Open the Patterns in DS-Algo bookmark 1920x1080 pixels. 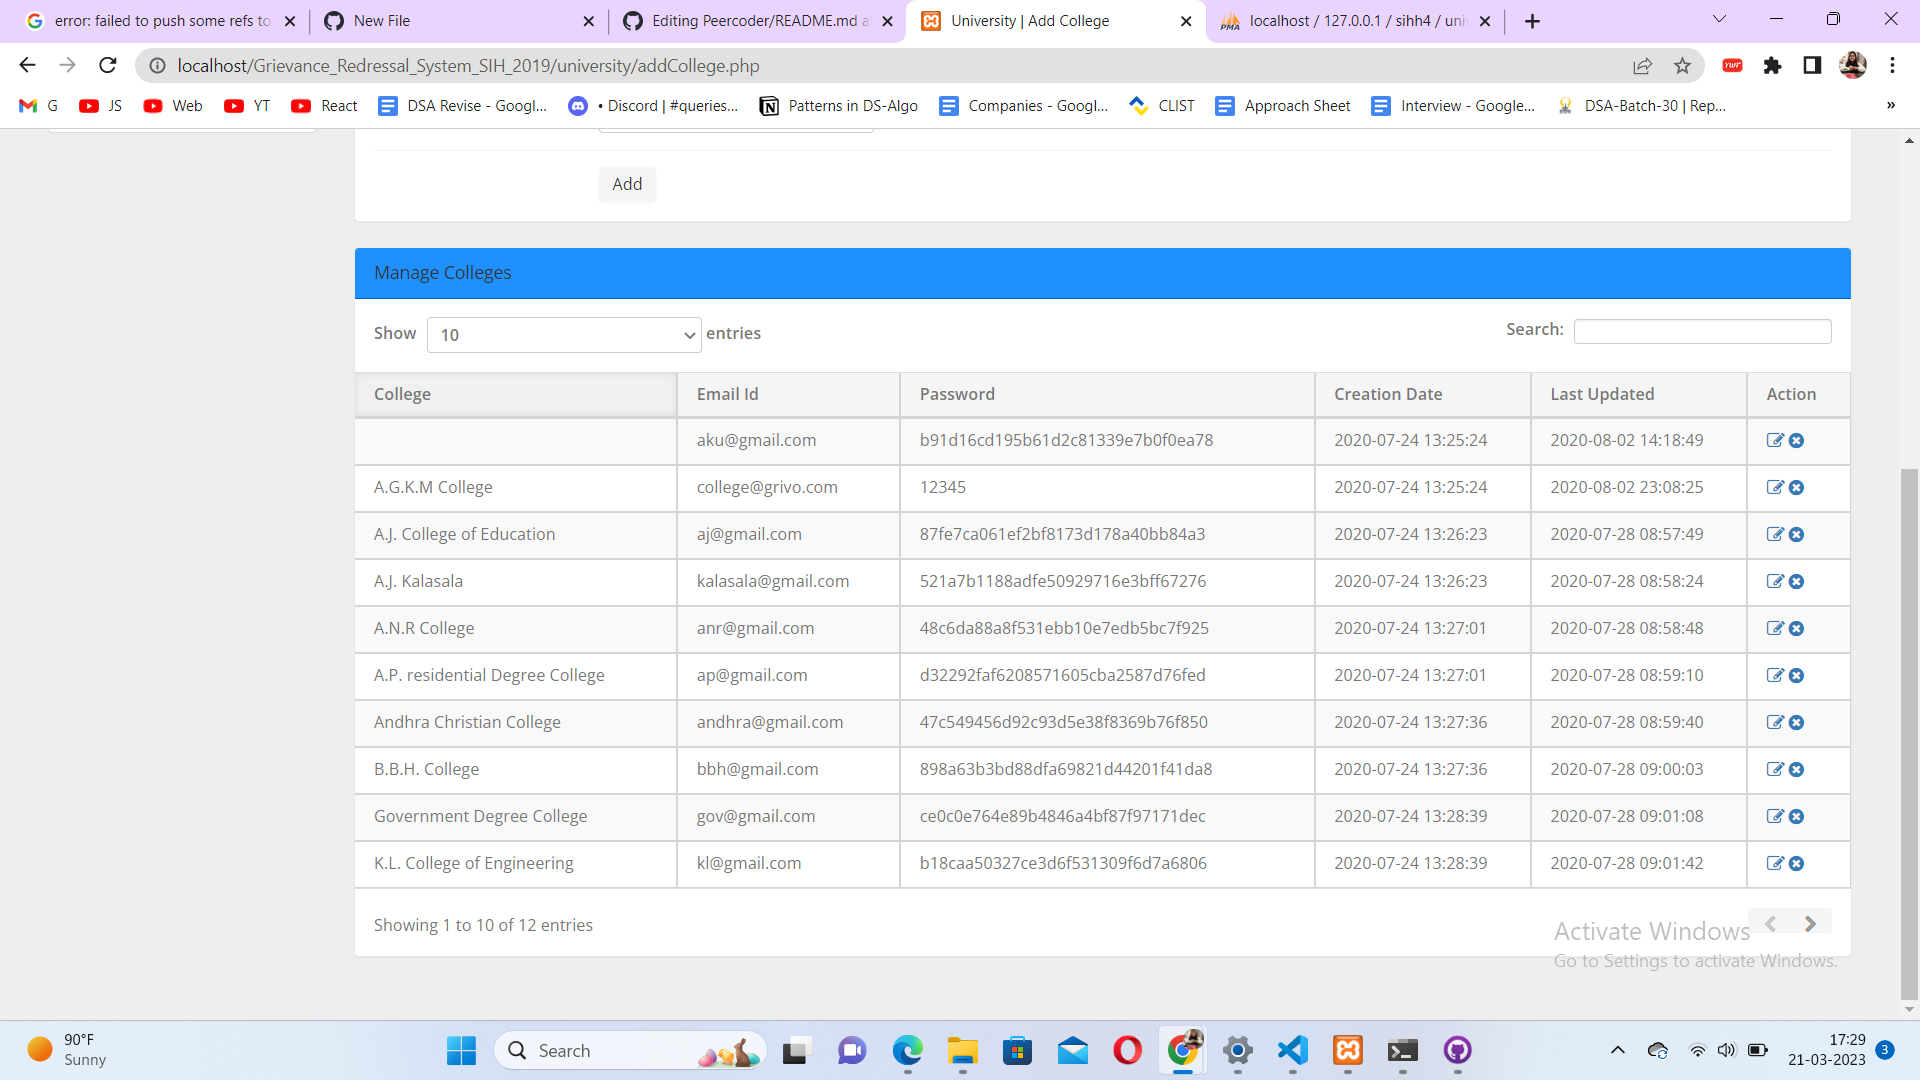pyautogui.click(x=838, y=105)
